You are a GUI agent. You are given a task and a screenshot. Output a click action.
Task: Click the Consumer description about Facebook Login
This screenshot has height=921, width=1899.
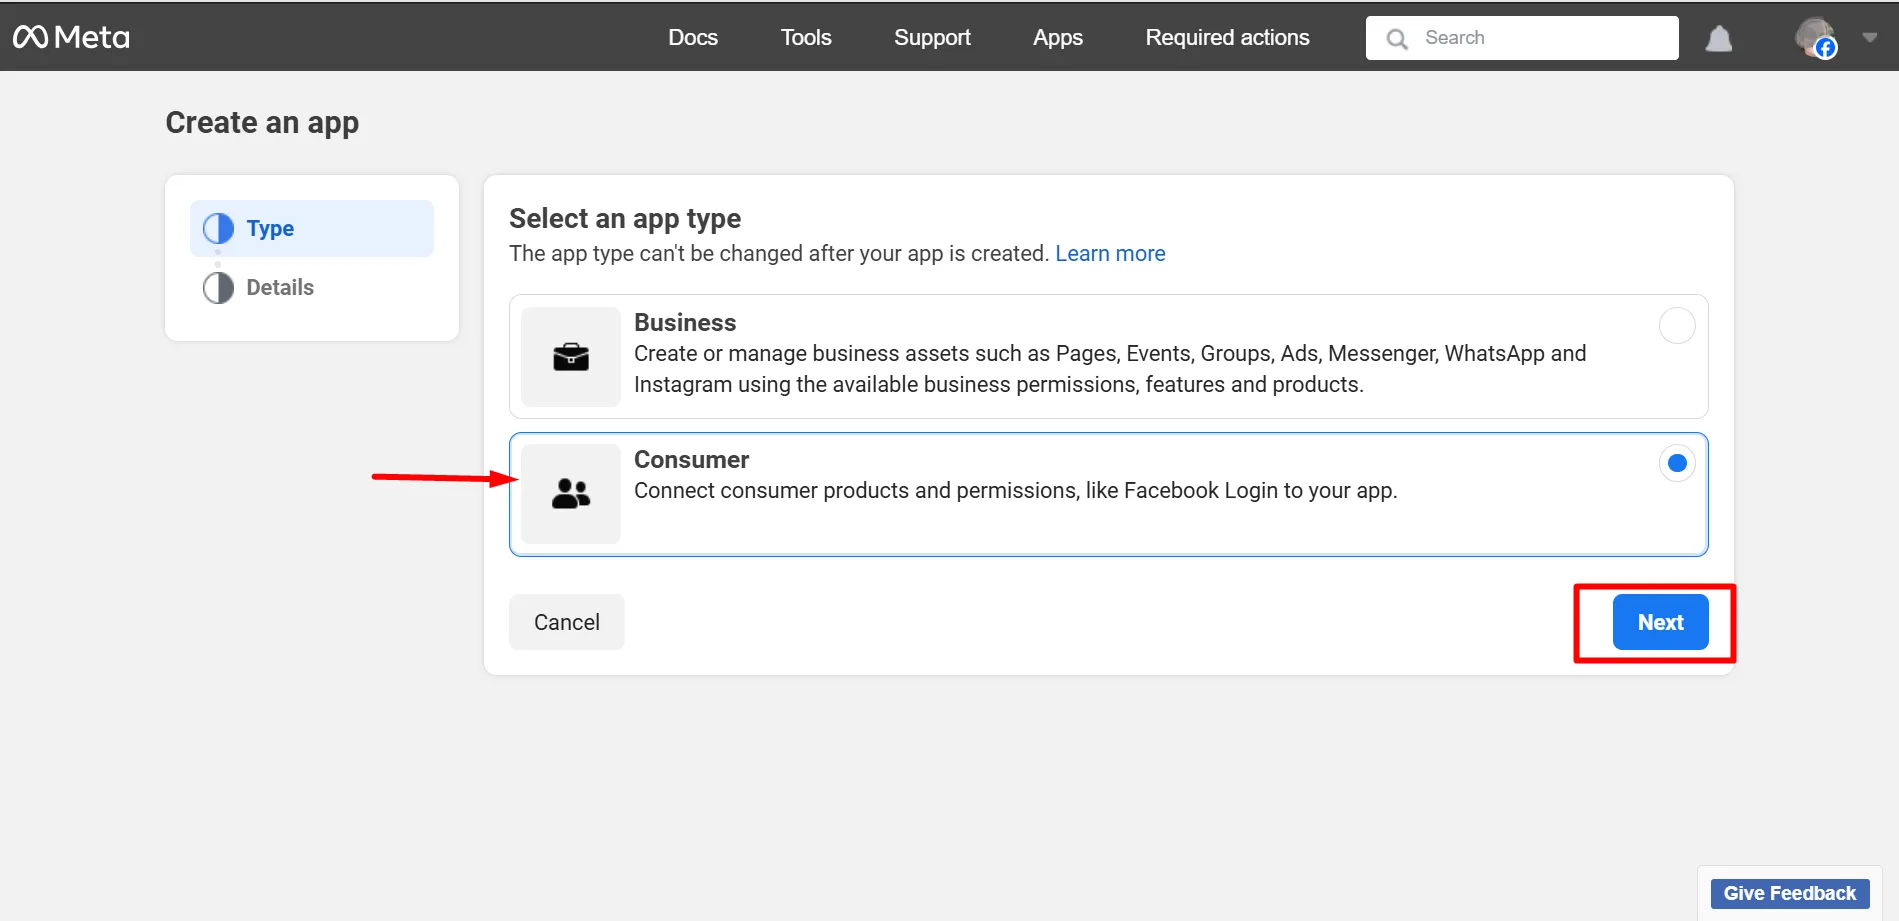click(x=1015, y=490)
